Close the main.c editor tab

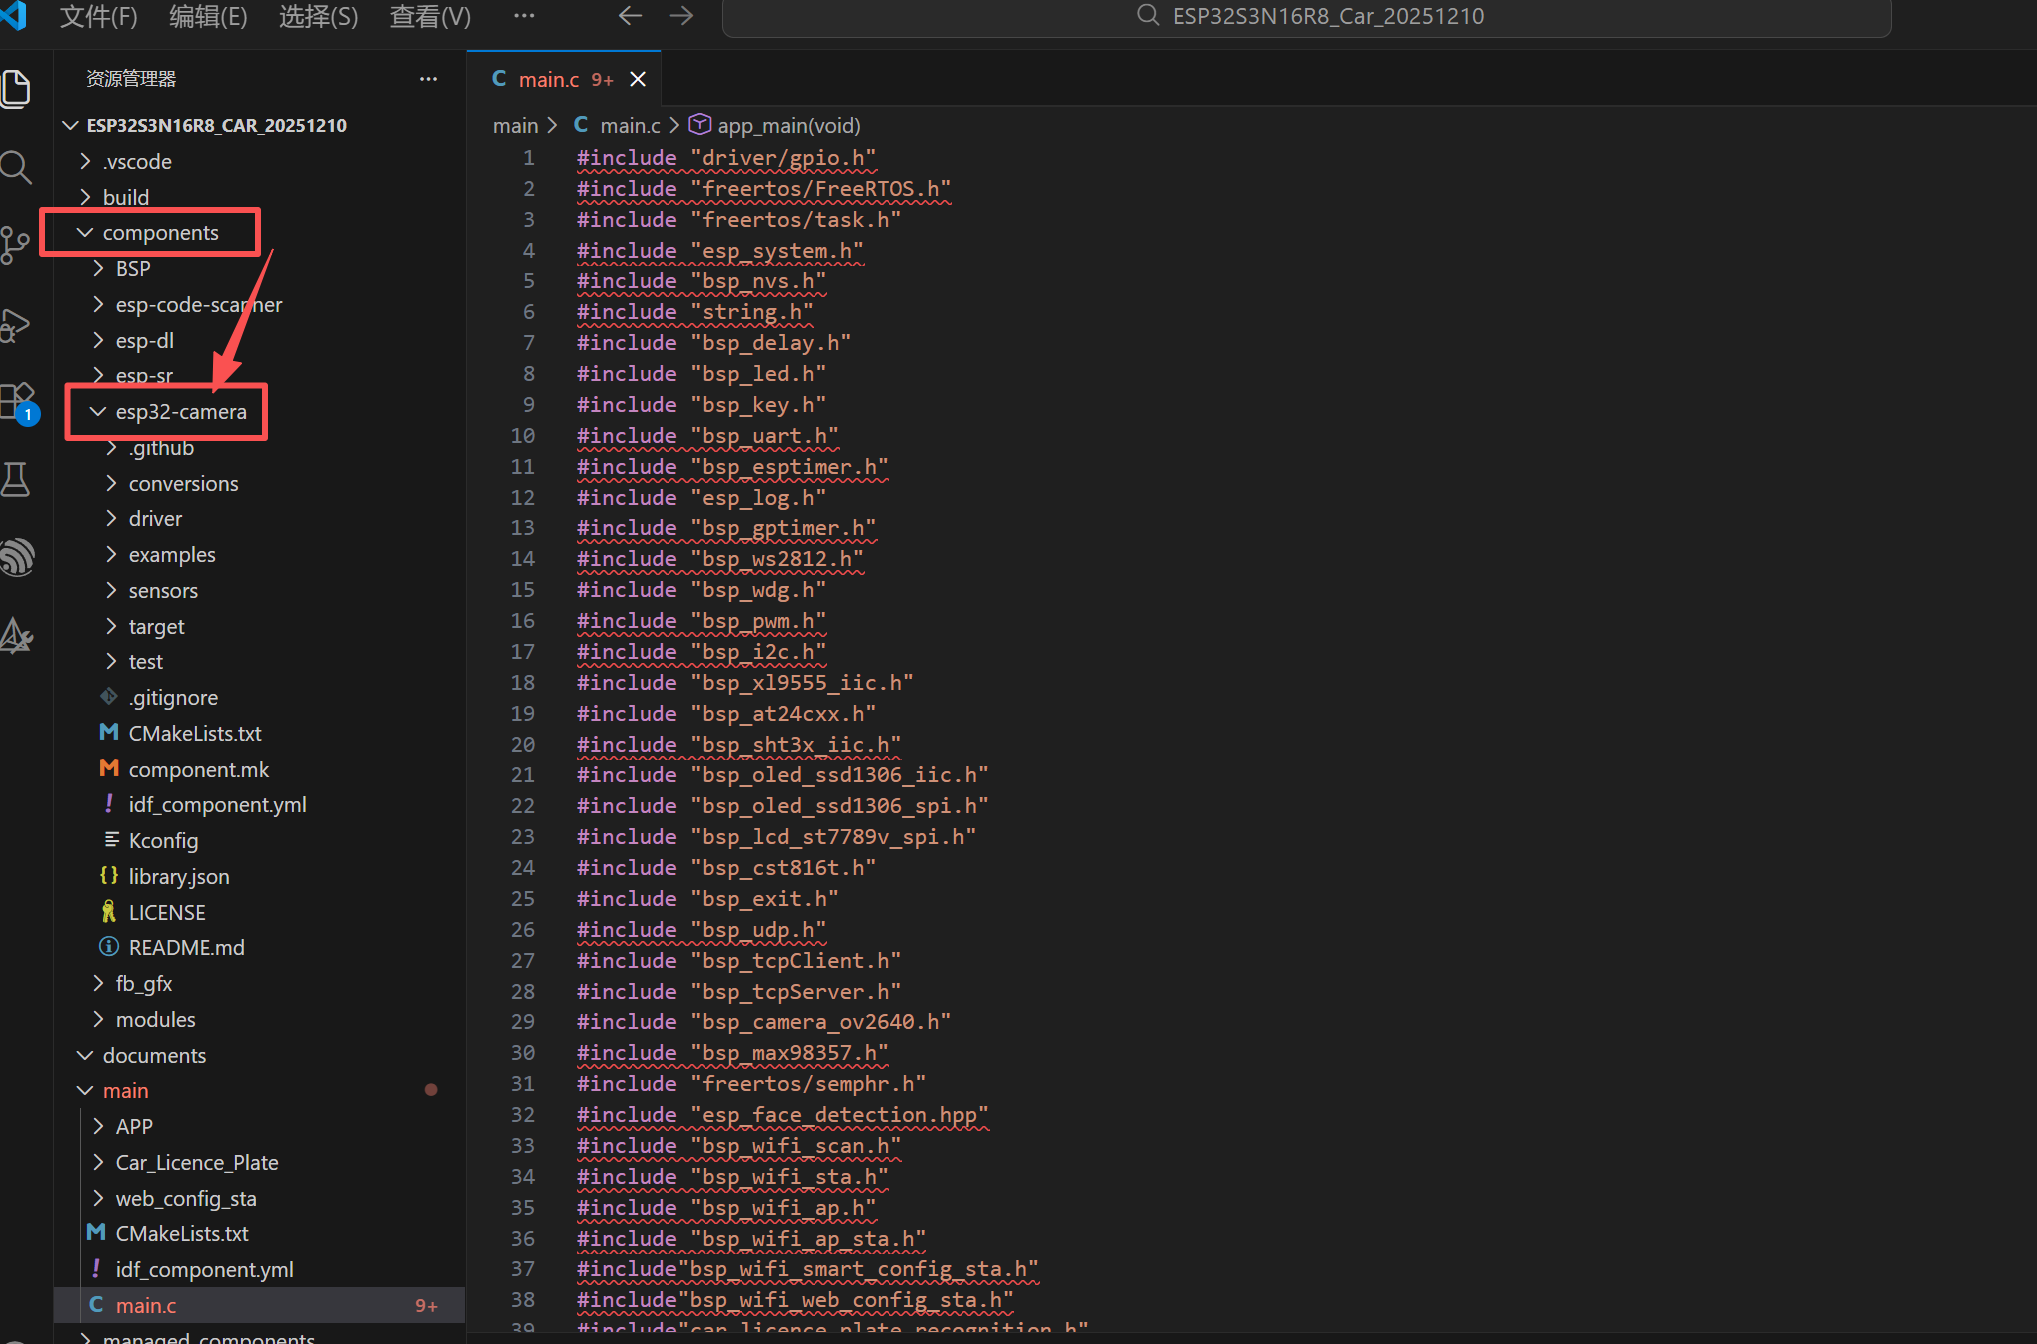tap(638, 80)
